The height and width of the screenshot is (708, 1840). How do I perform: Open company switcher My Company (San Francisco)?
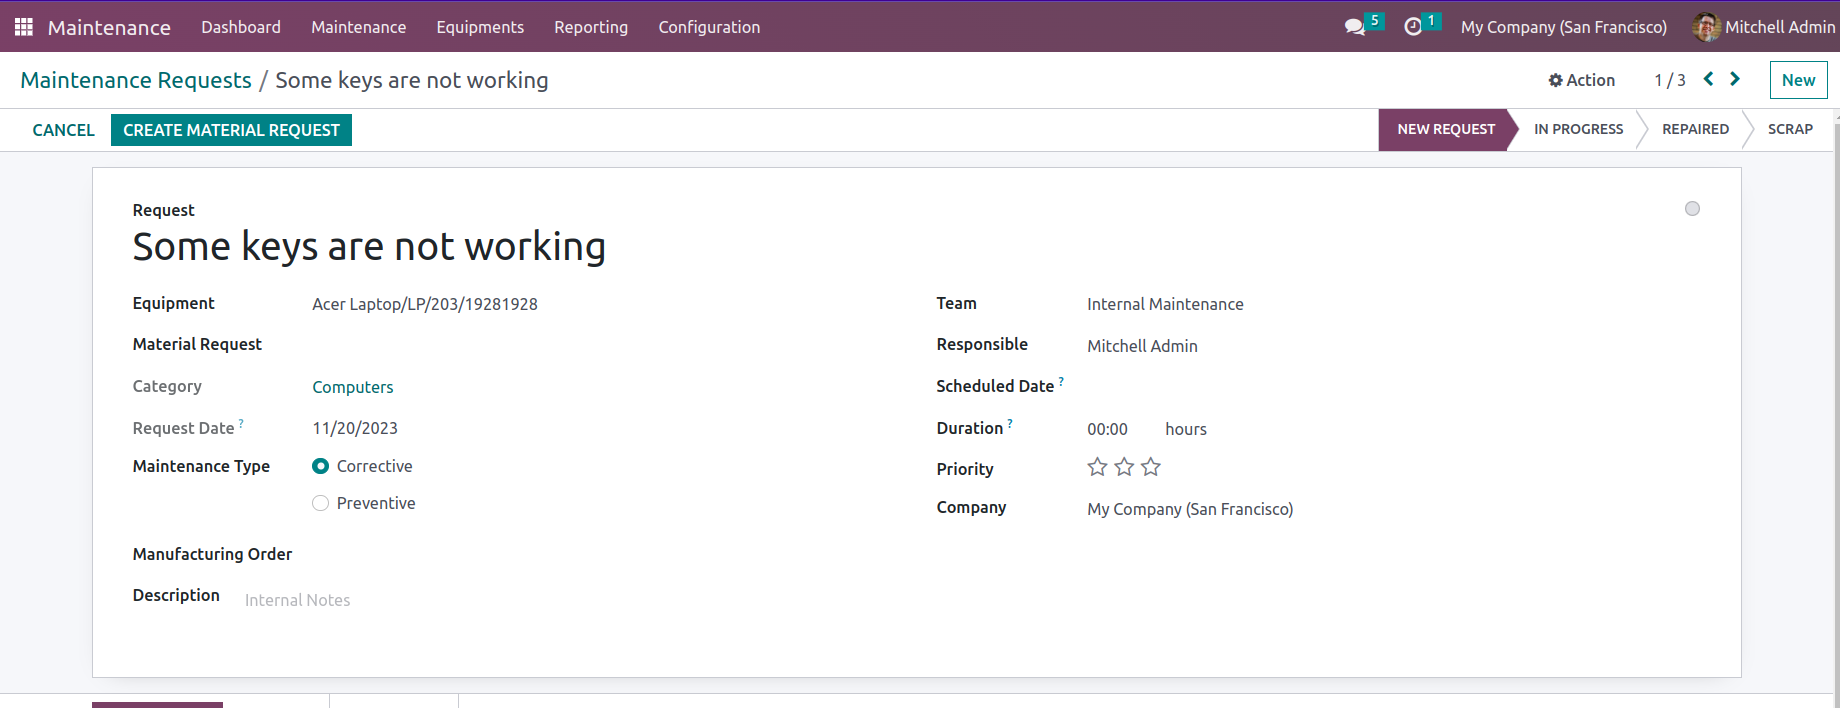point(1564,27)
